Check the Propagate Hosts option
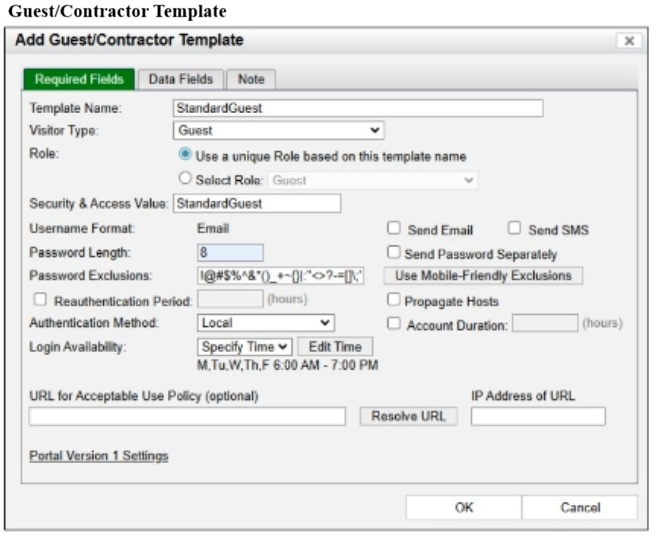 (x=395, y=299)
